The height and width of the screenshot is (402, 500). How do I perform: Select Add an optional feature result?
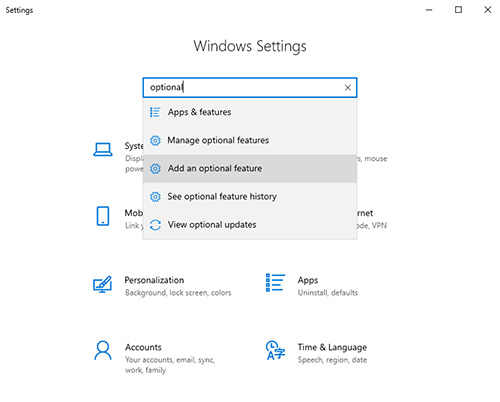point(250,169)
